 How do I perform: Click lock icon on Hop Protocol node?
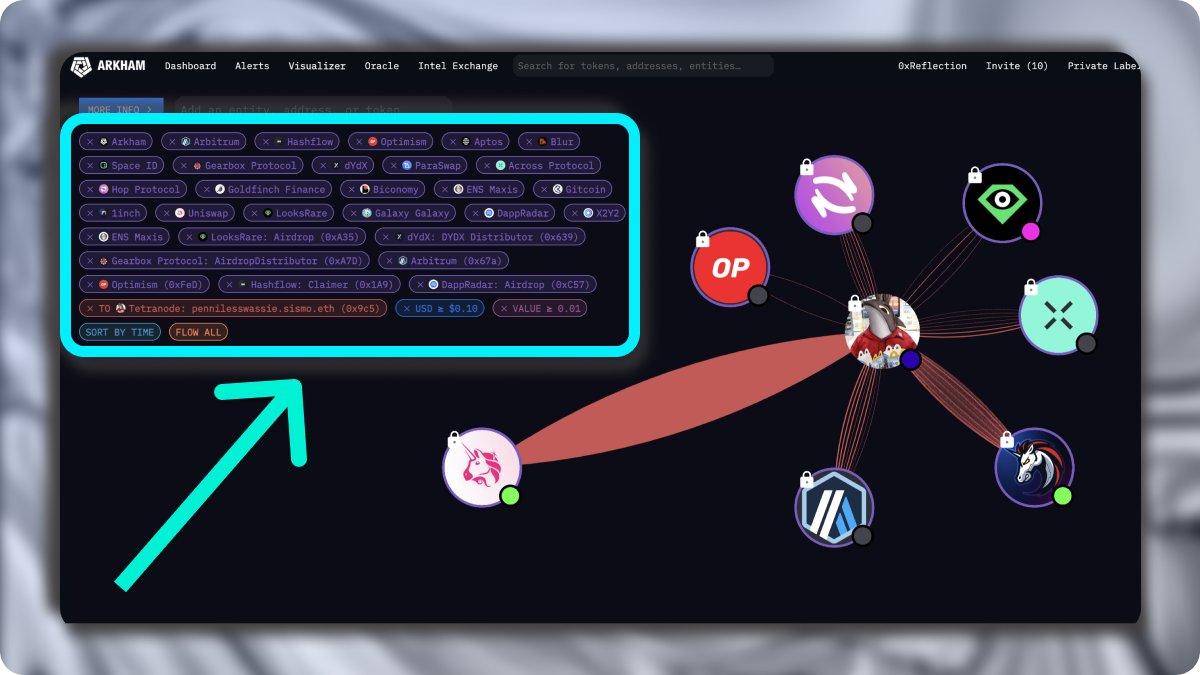pyautogui.click(x=806, y=166)
